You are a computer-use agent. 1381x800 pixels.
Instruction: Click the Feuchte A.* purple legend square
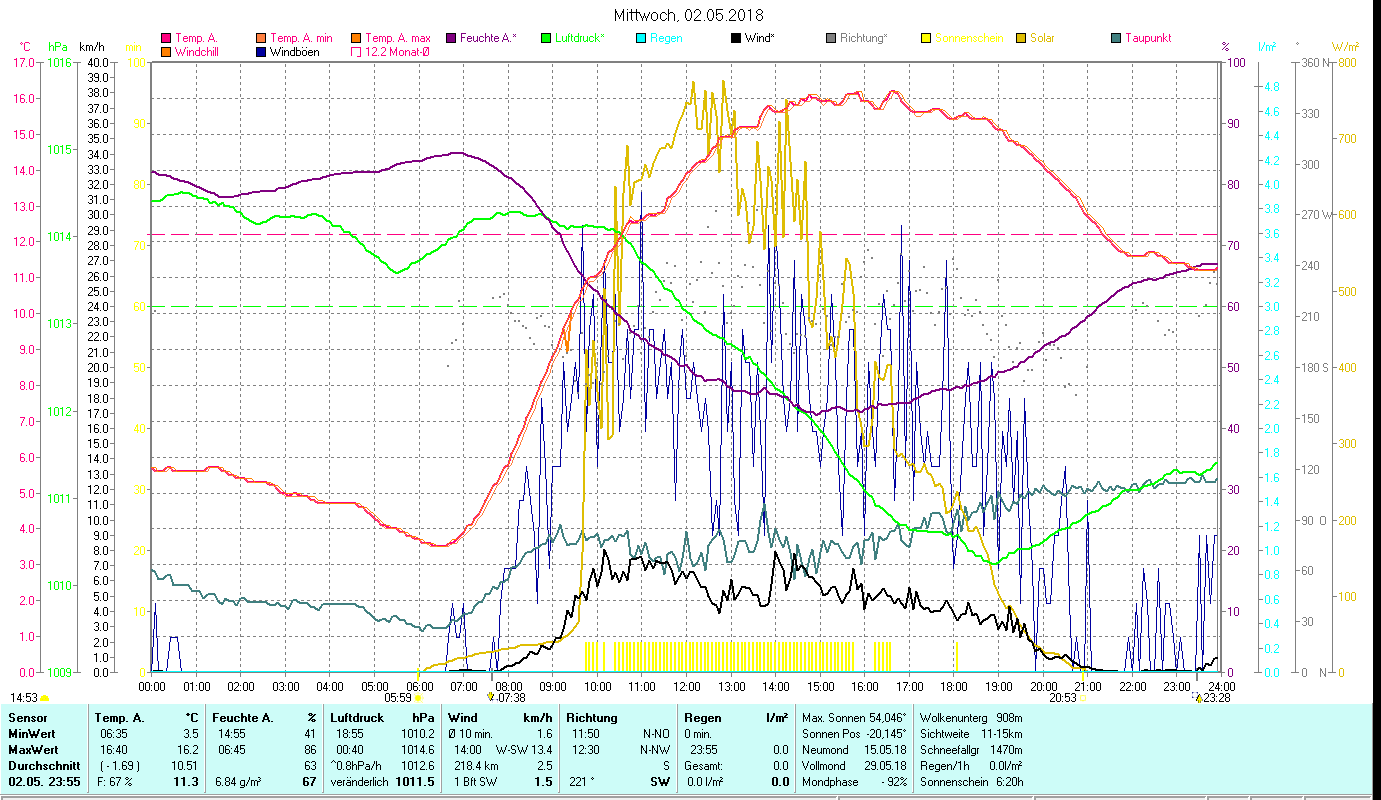[450, 39]
